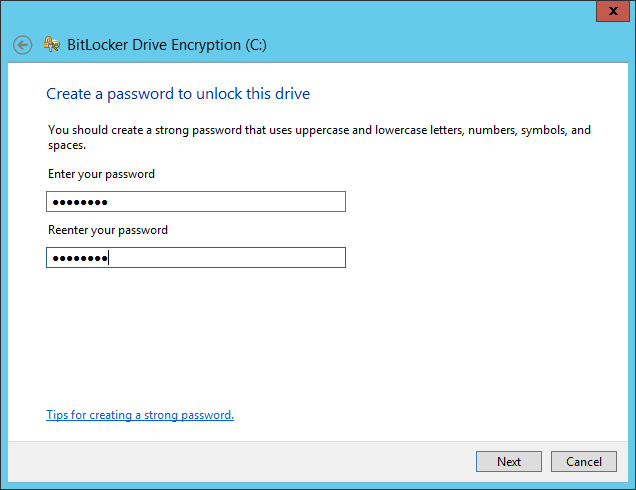
Task: Close the BitLocker wizard with the red X
Action: point(613,11)
